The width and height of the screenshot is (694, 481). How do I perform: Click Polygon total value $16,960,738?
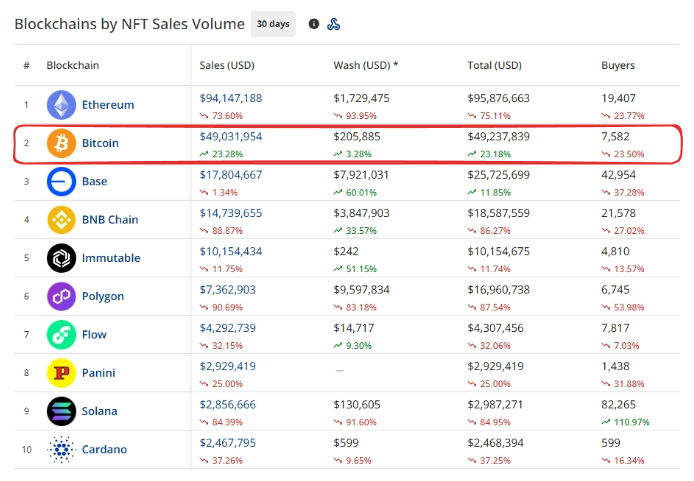pyautogui.click(x=499, y=289)
